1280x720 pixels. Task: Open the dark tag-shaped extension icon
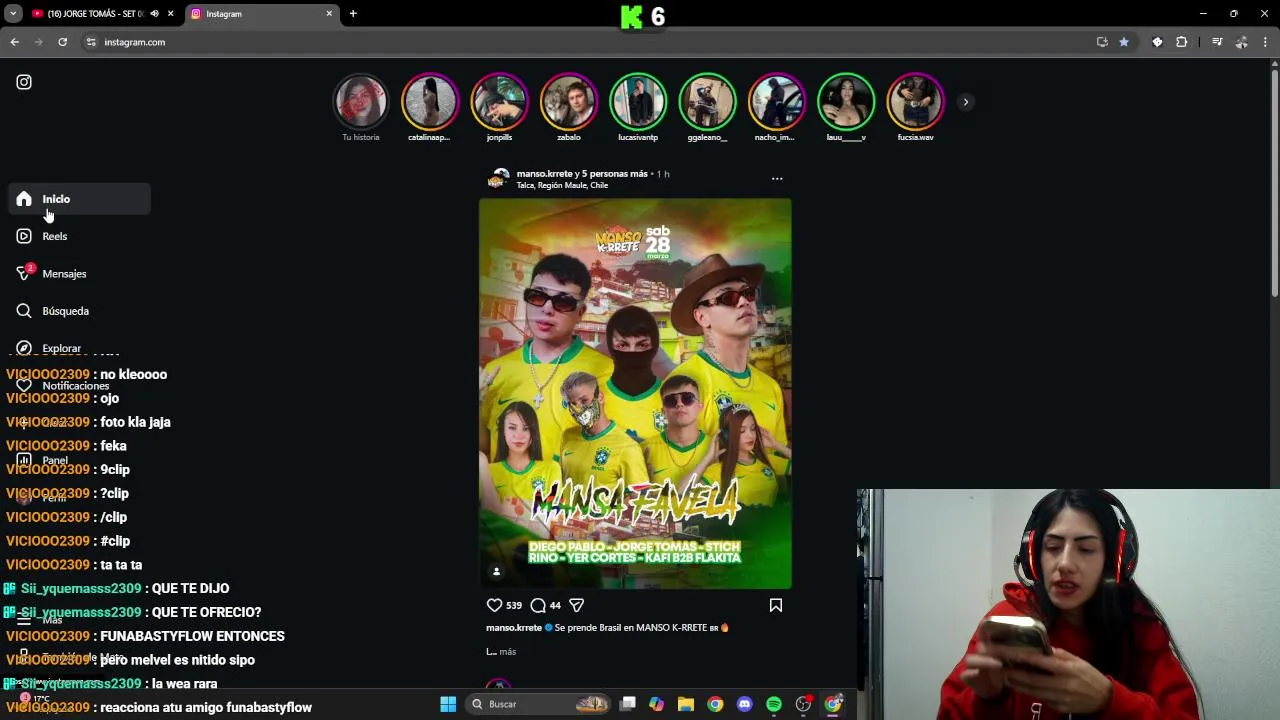pyautogui.click(x=1157, y=42)
